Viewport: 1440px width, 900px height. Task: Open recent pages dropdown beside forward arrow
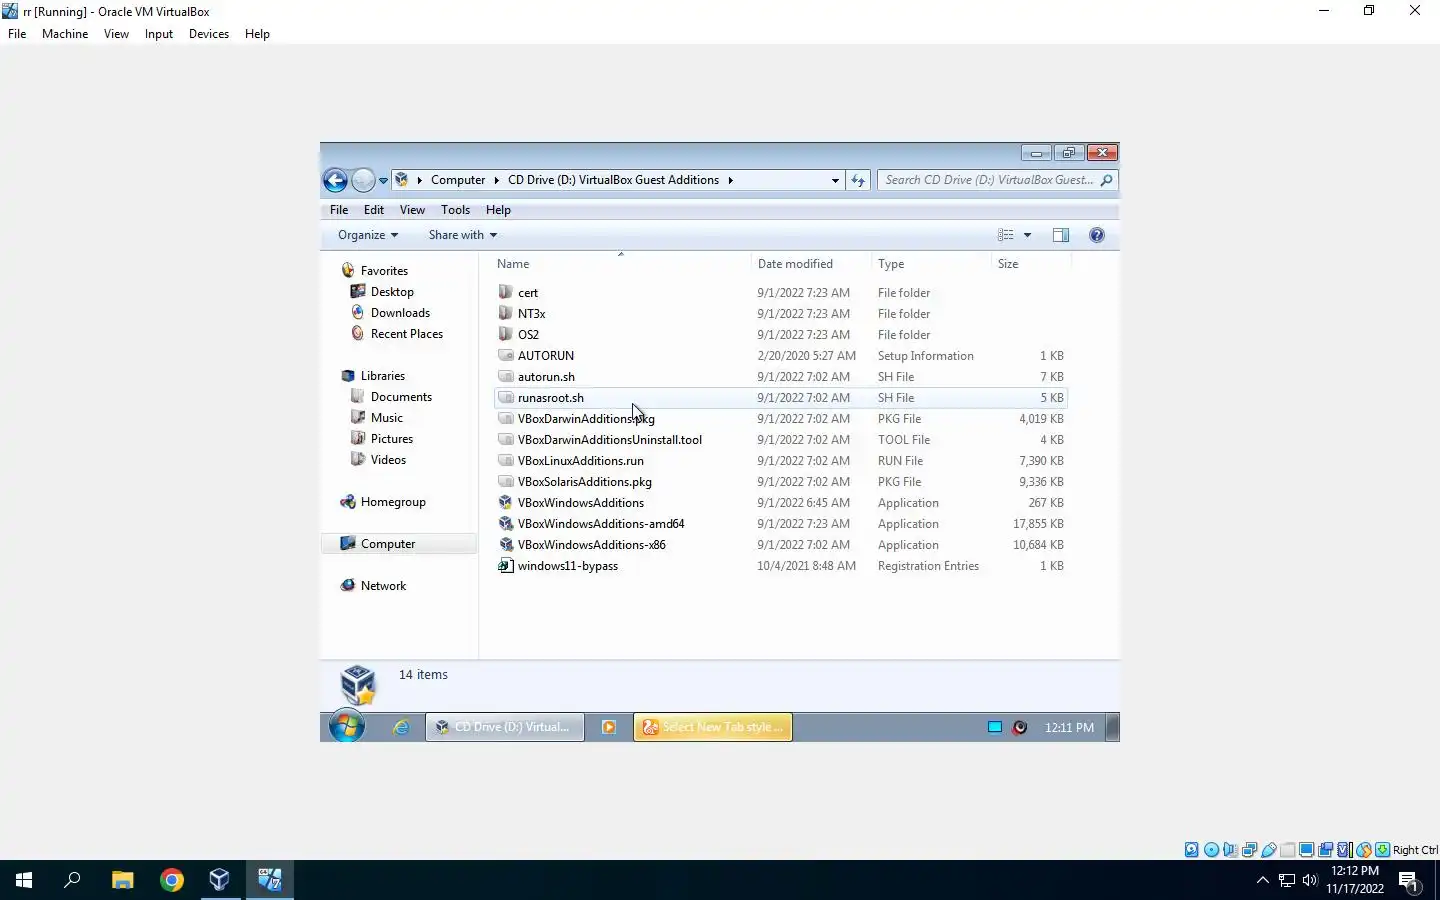[383, 181]
